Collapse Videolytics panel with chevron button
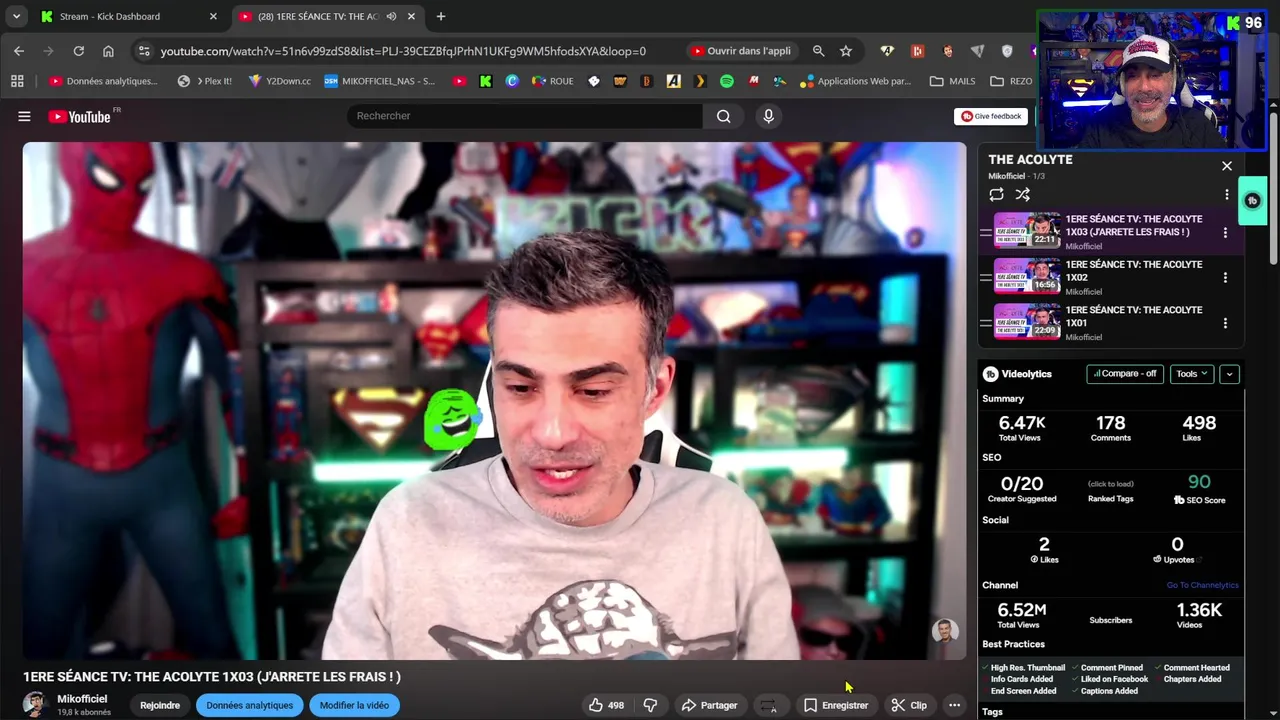Screen dimensions: 1280x720 tap(1229, 374)
